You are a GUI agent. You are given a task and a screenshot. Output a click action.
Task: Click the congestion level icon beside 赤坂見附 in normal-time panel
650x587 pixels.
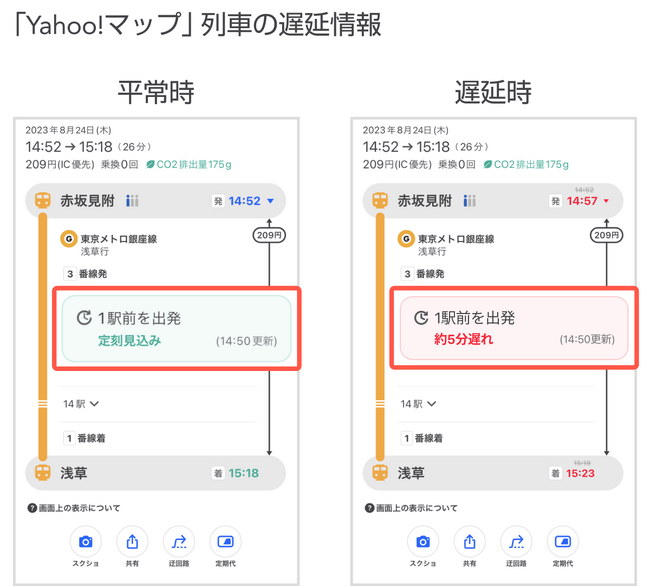click(133, 201)
